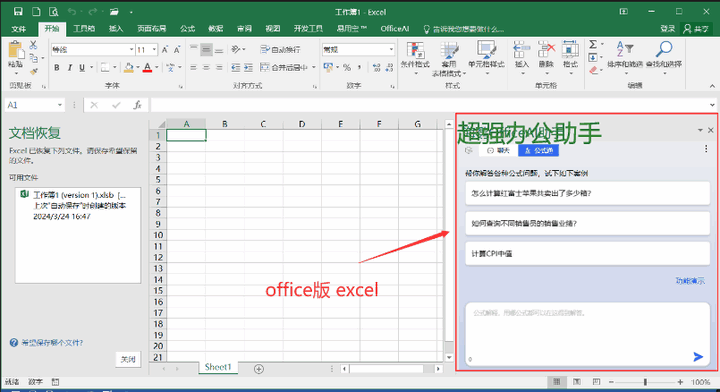Increase font size with larger A icon
Viewport: 720px width, 392px height.
click(165, 50)
